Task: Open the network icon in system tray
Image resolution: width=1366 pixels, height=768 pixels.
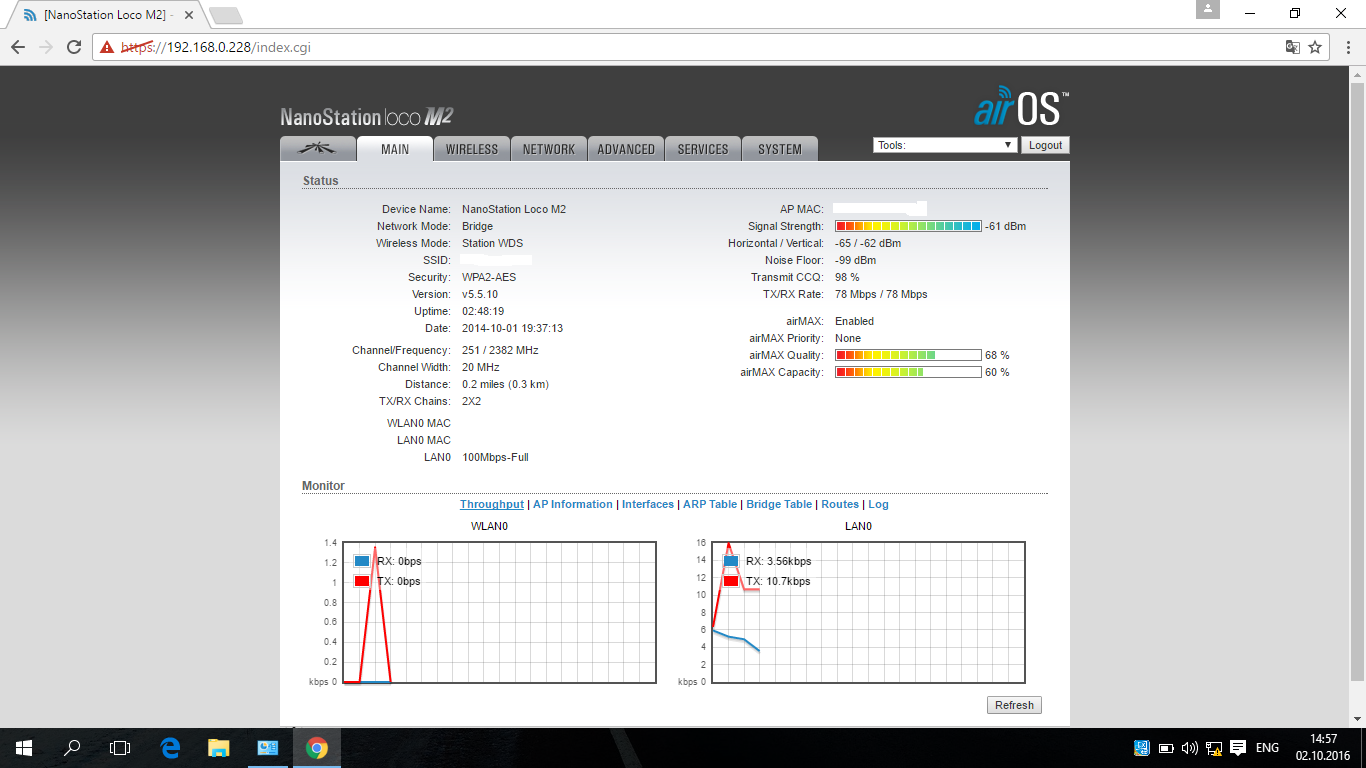Action: (1214, 748)
